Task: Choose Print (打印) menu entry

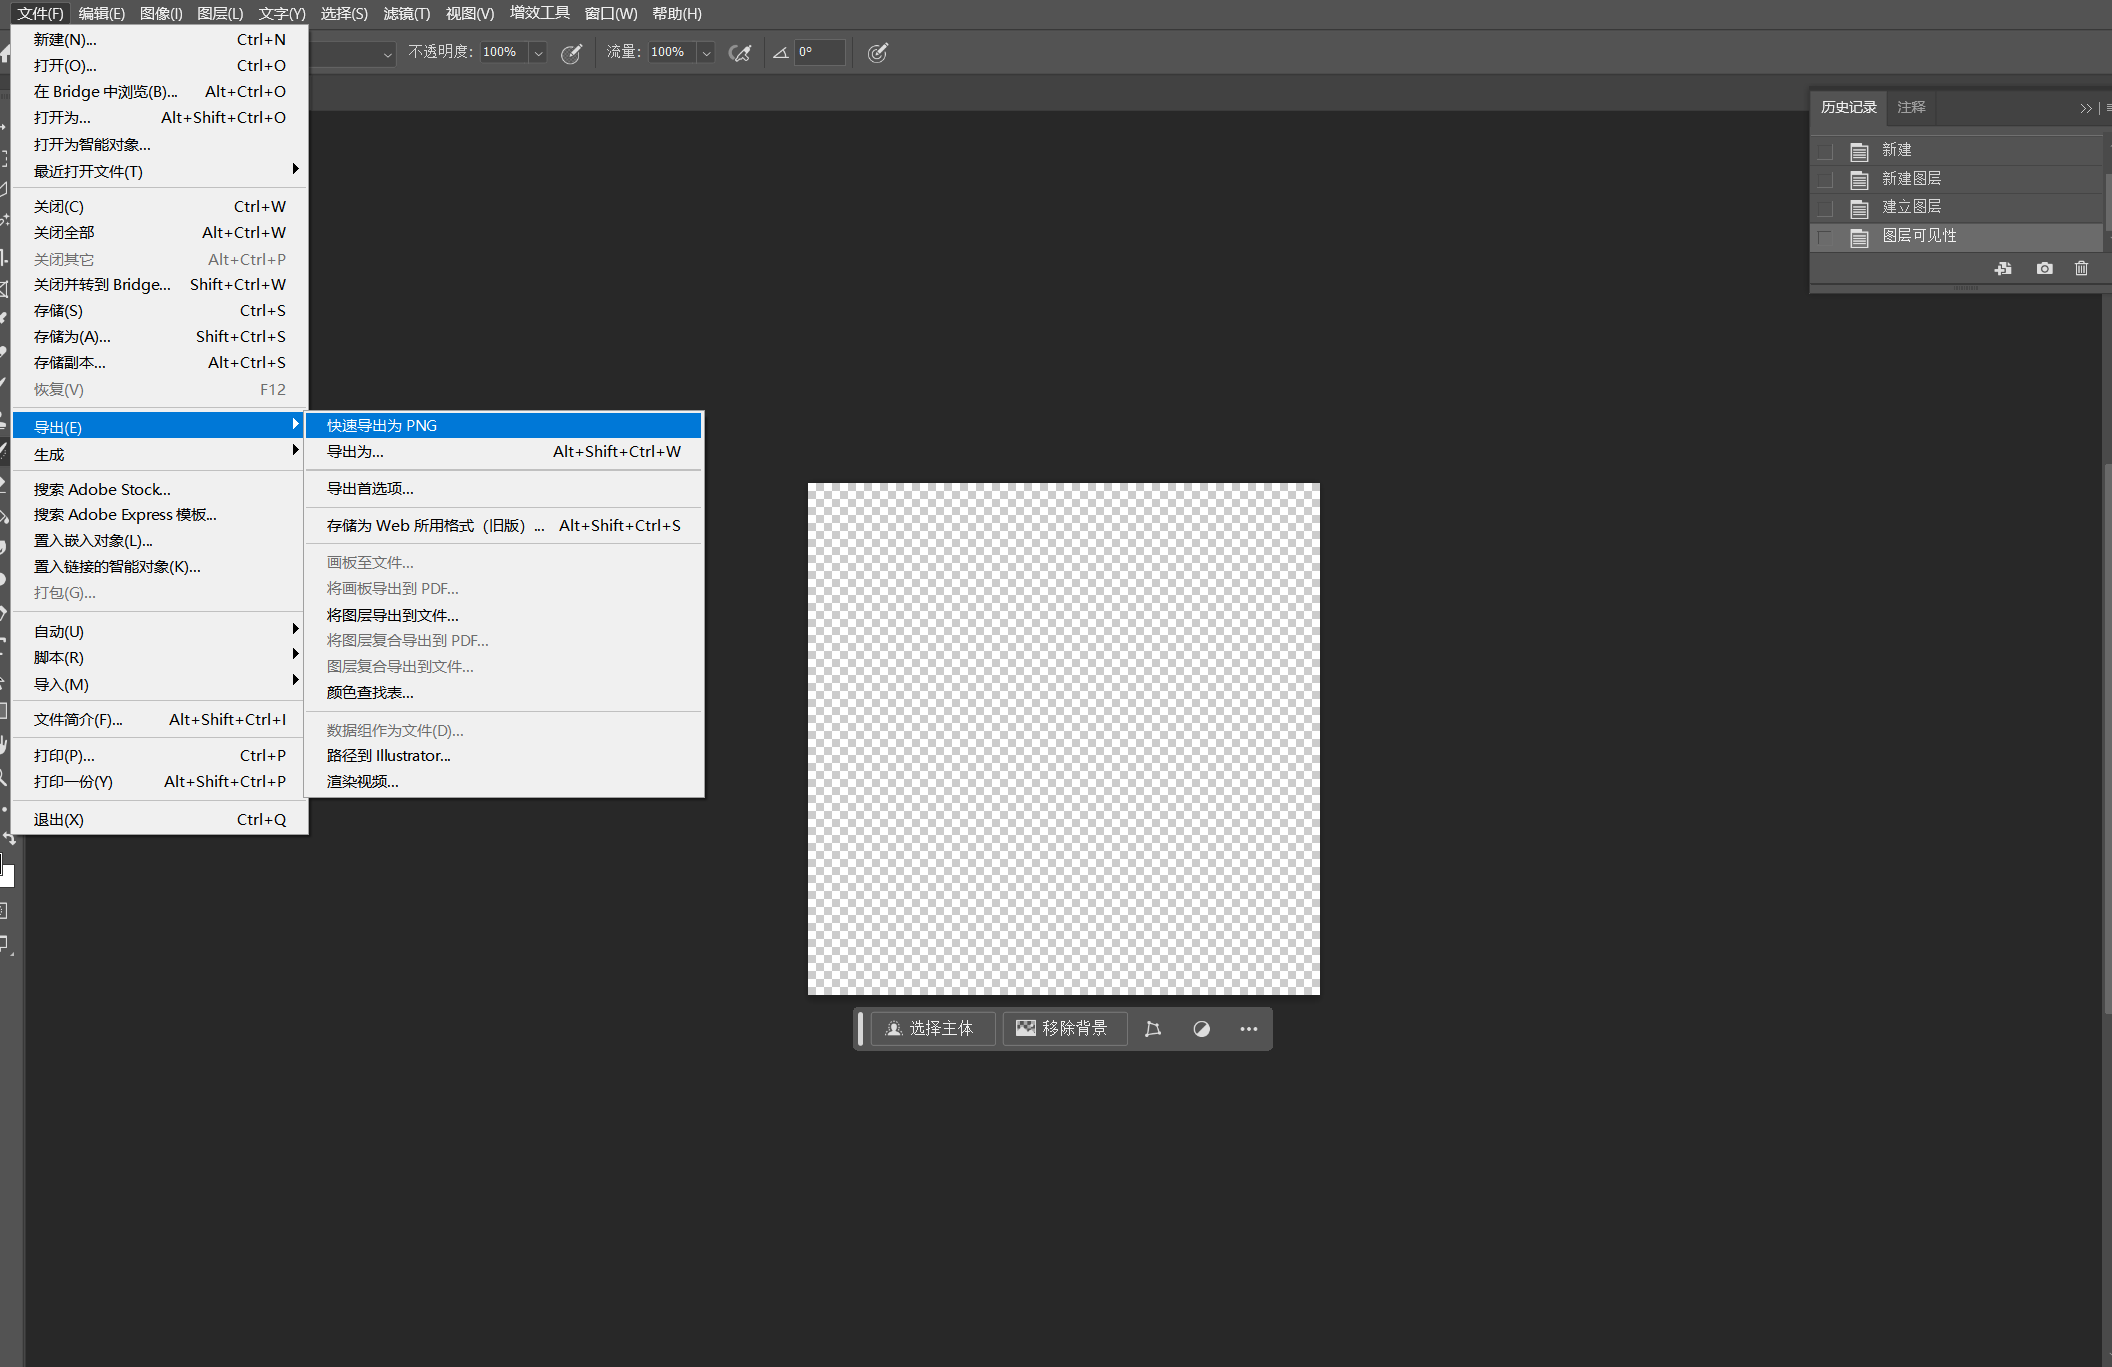Action: tap(159, 756)
